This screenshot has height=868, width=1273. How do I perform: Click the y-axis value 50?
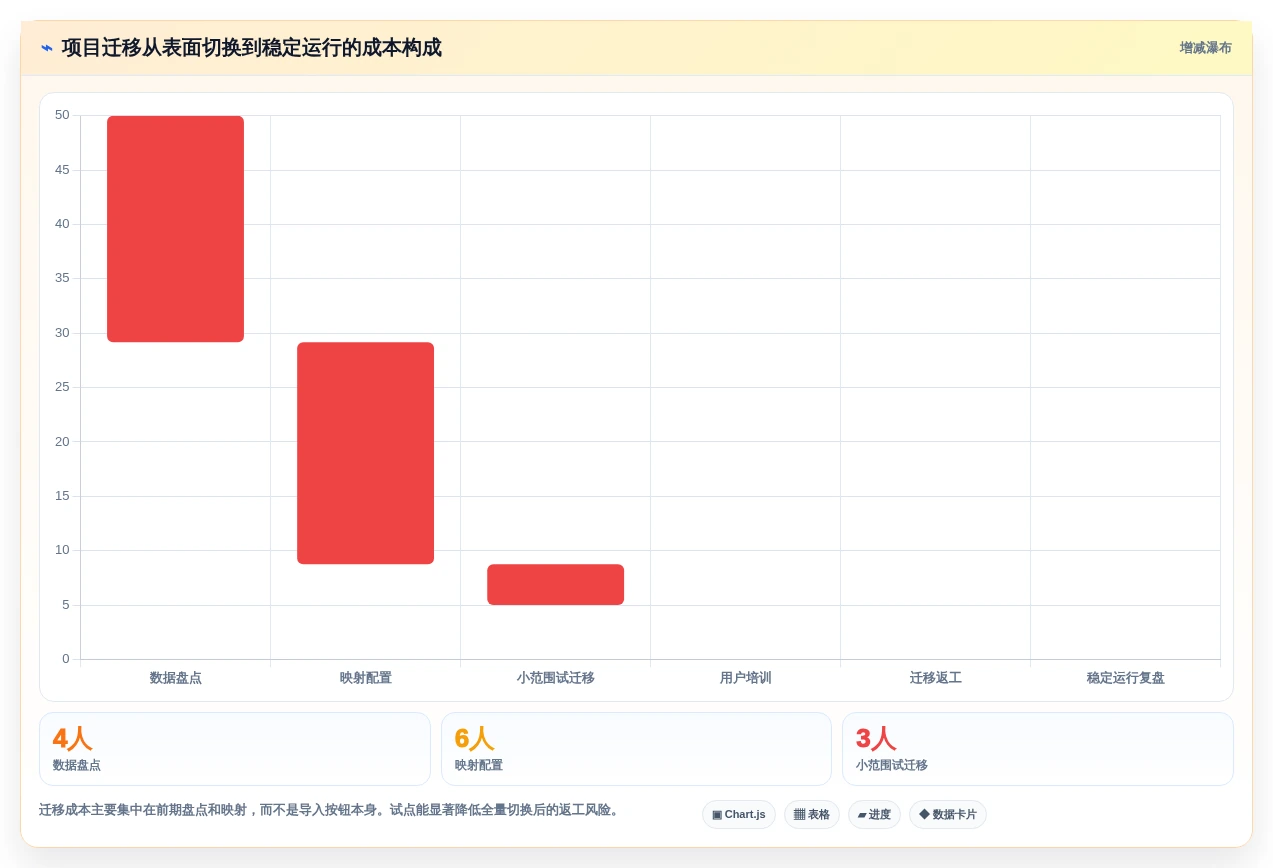coord(62,115)
